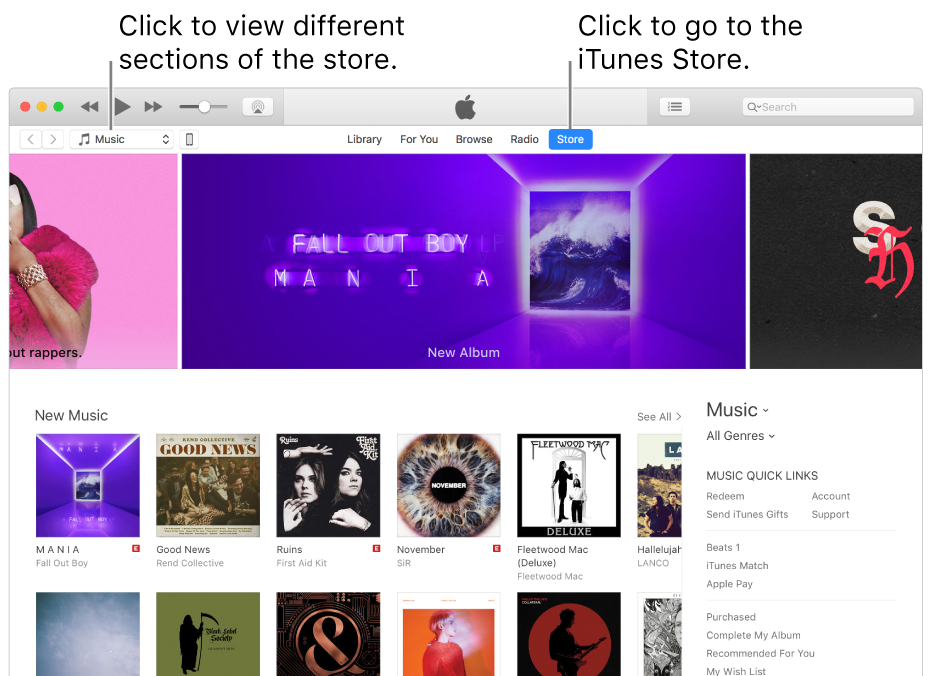Click the SiR artist name
Image resolution: width=931 pixels, height=676 pixels.
(404, 563)
